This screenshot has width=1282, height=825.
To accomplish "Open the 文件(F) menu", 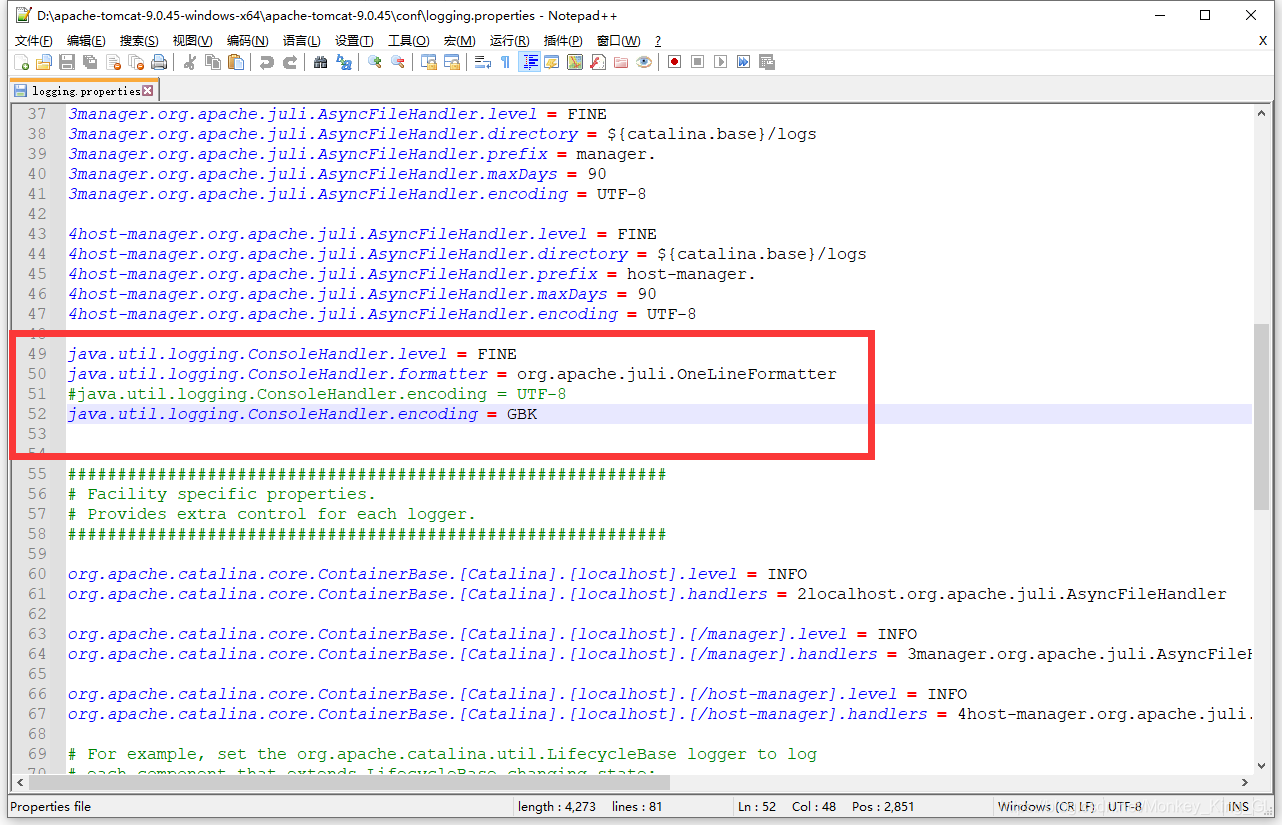I will [33, 41].
